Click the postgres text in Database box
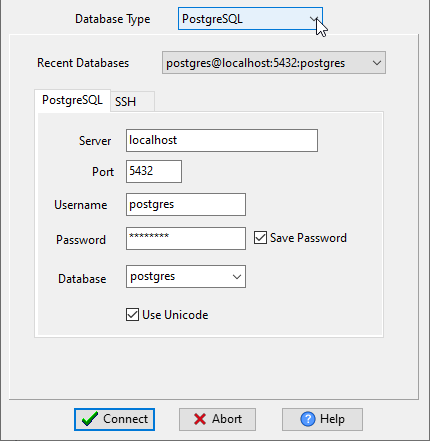Viewport: 430px width, 441px height. click(x=153, y=277)
